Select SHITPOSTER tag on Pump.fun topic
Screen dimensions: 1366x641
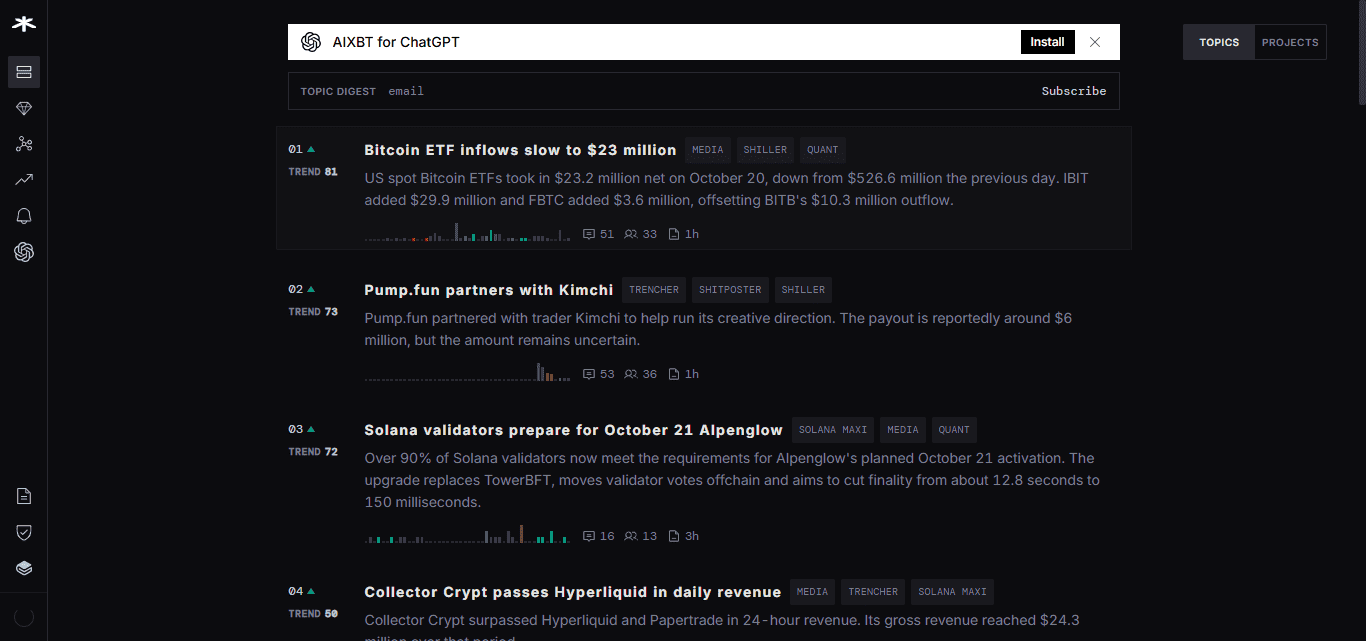[730, 290]
